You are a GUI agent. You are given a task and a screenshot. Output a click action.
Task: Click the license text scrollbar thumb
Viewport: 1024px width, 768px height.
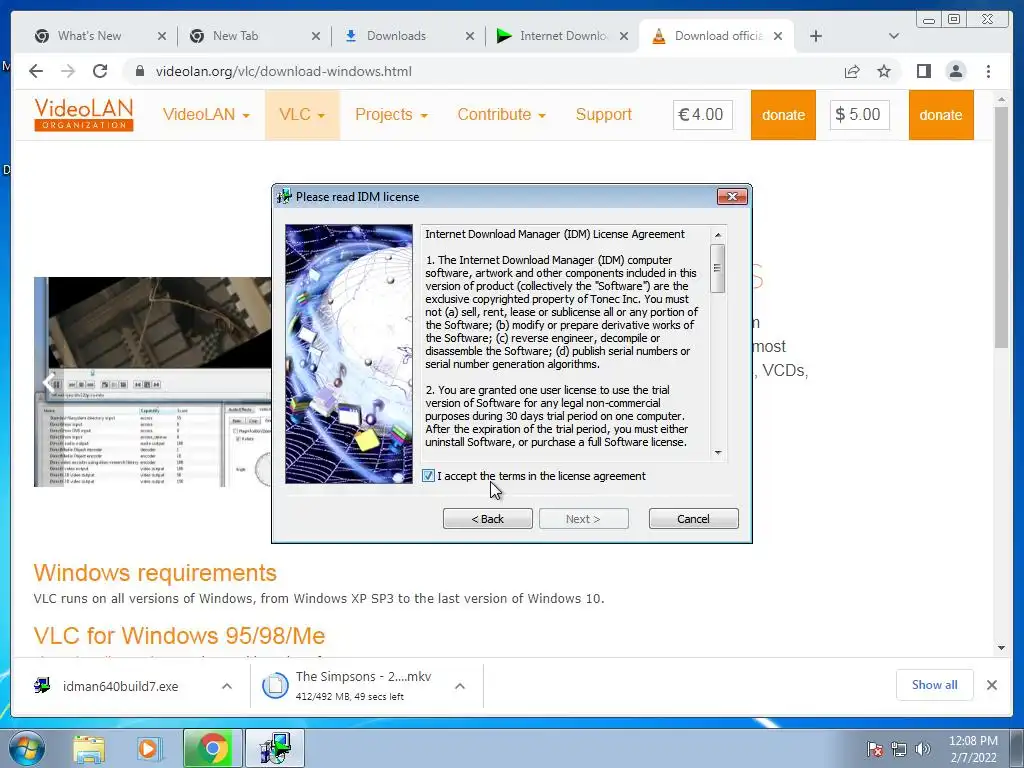point(717,268)
